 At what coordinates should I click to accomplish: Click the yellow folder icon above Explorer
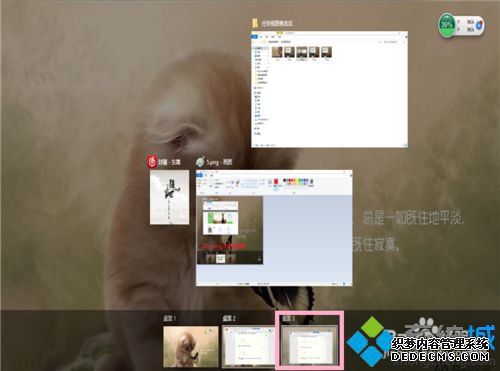pos(255,23)
